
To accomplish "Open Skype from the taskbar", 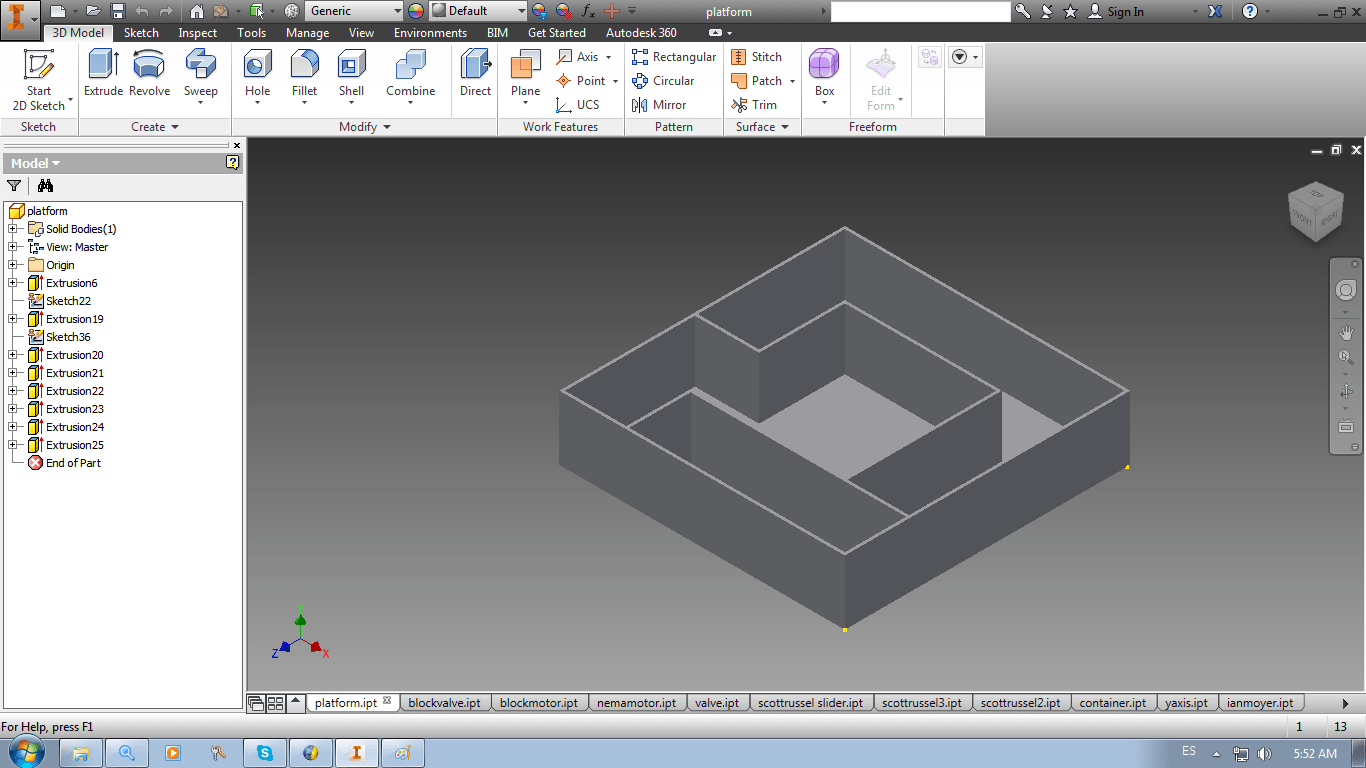I will click(x=265, y=753).
